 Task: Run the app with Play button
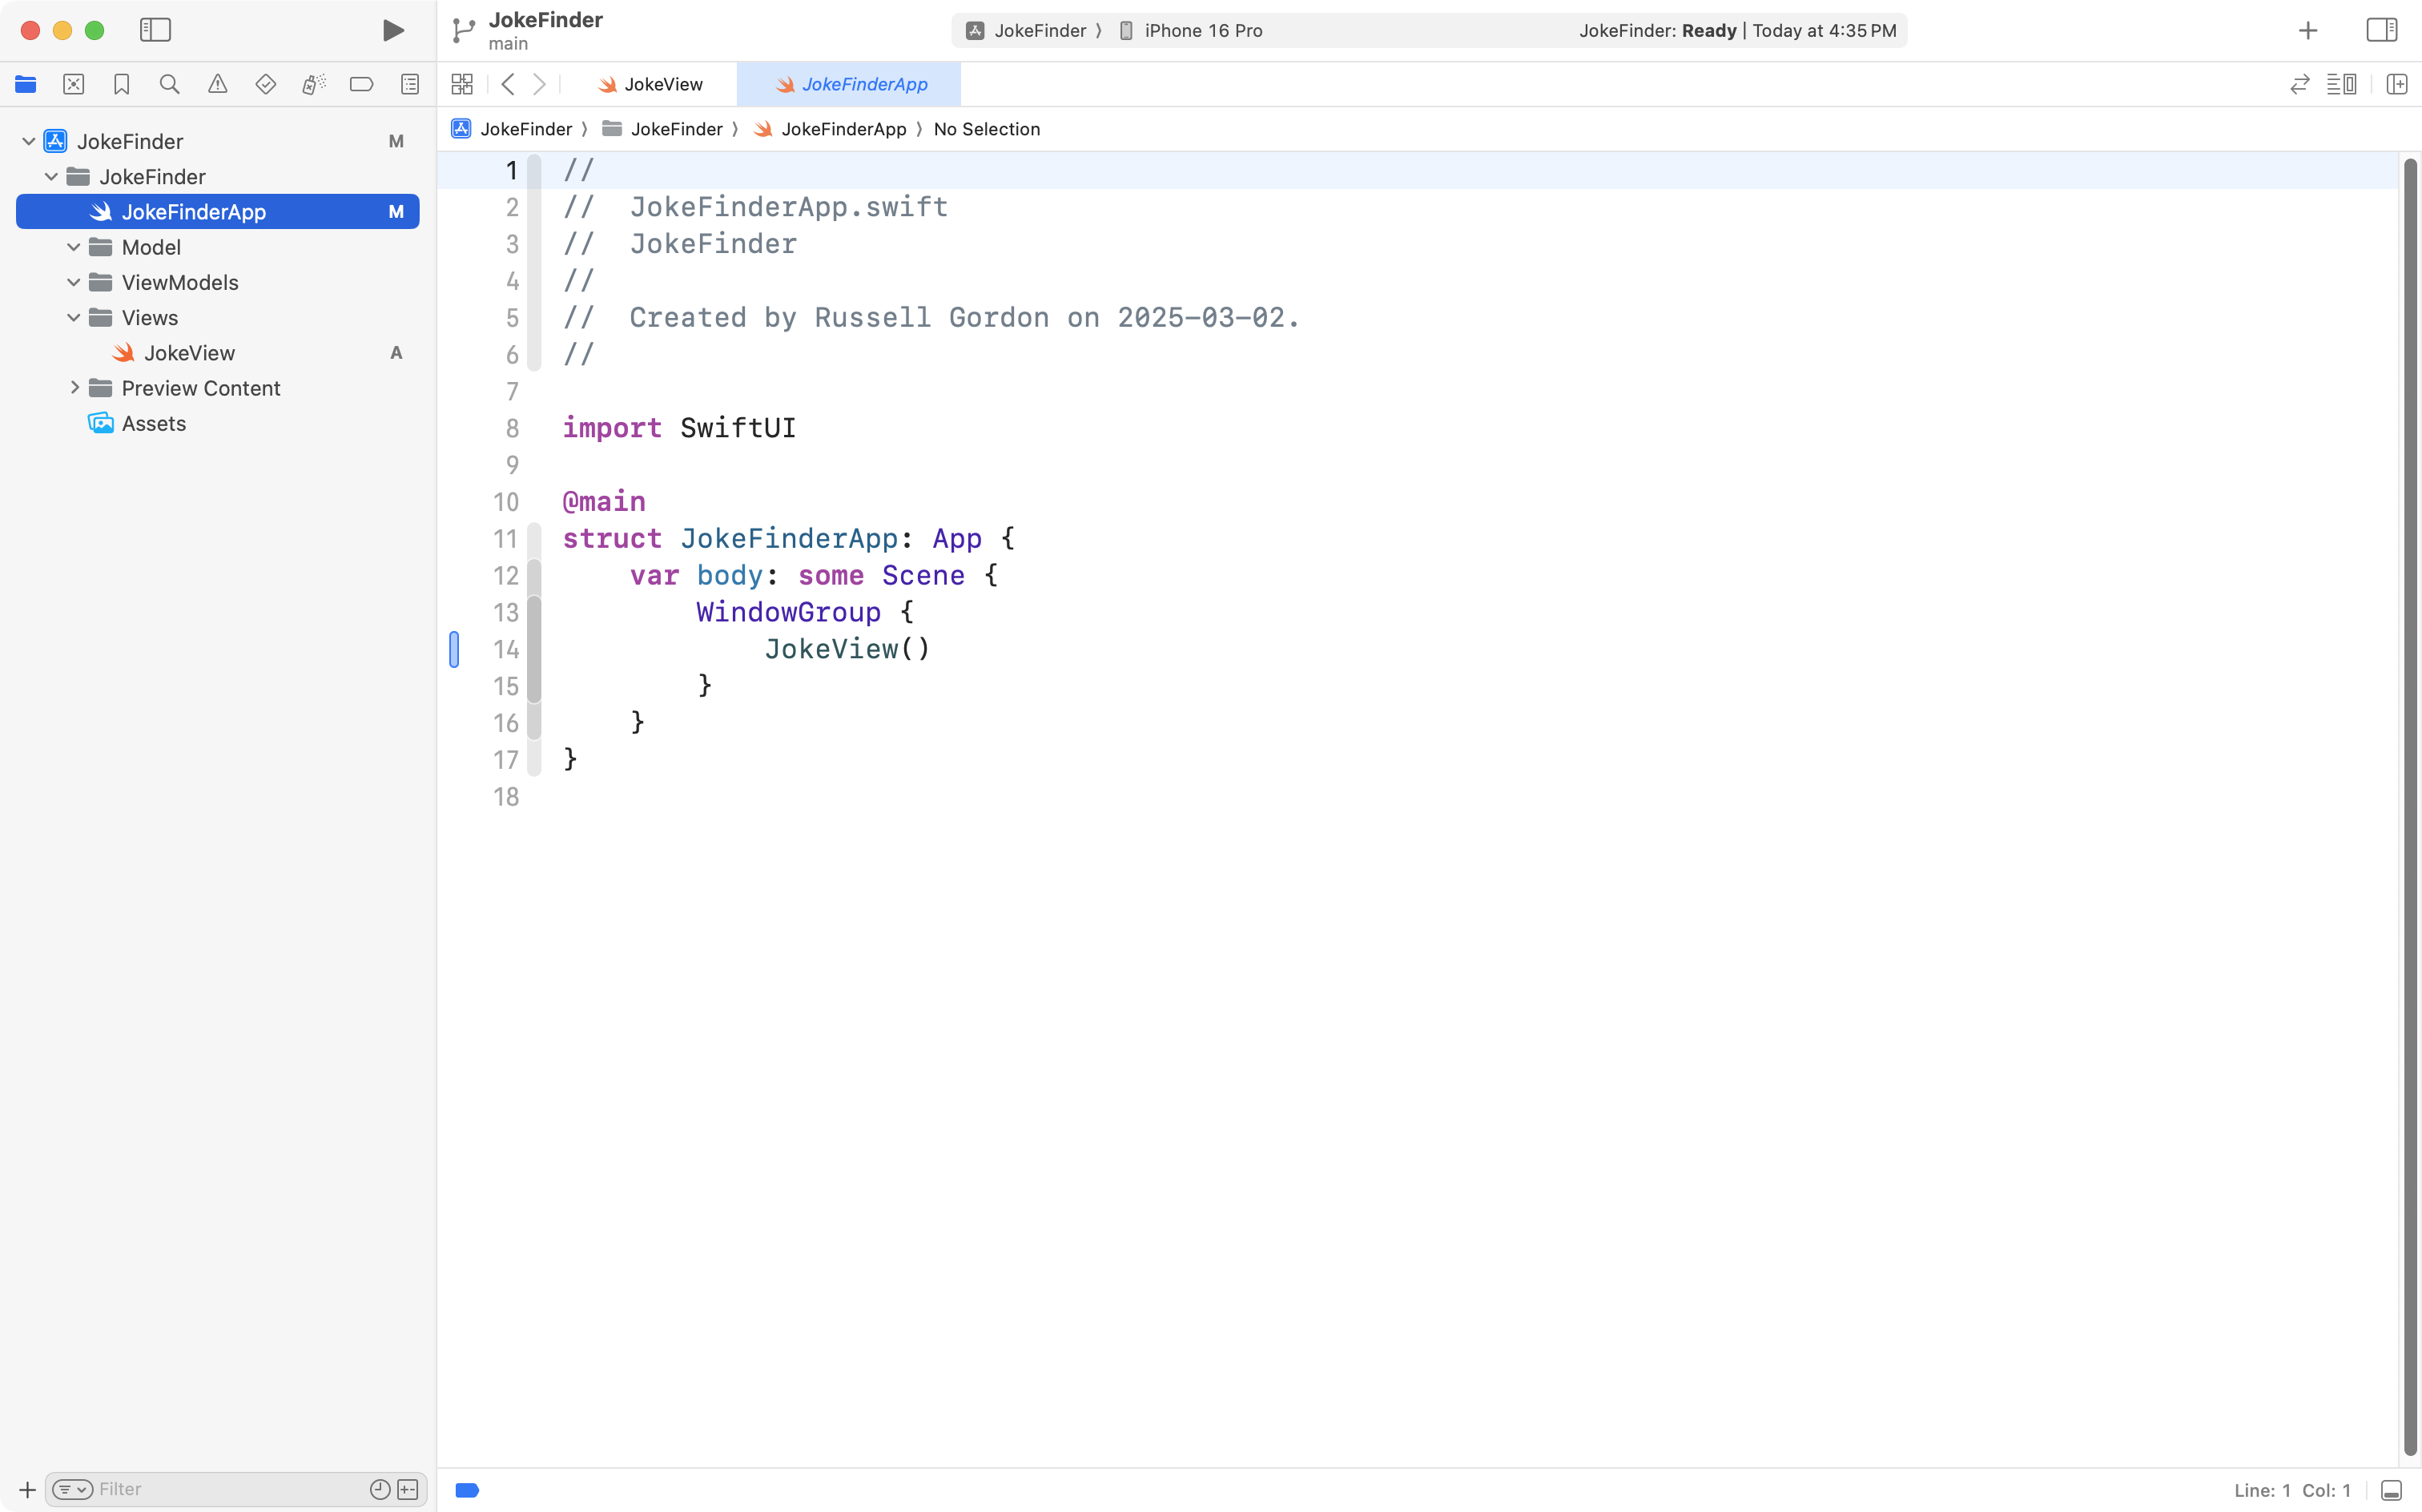coord(393,30)
